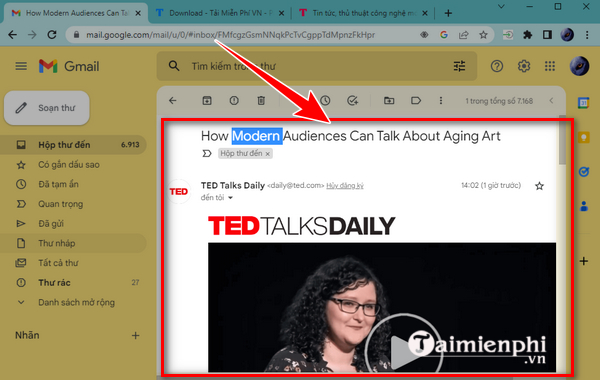Archive this email
Screen dimensions: 600x380
tap(207, 101)
